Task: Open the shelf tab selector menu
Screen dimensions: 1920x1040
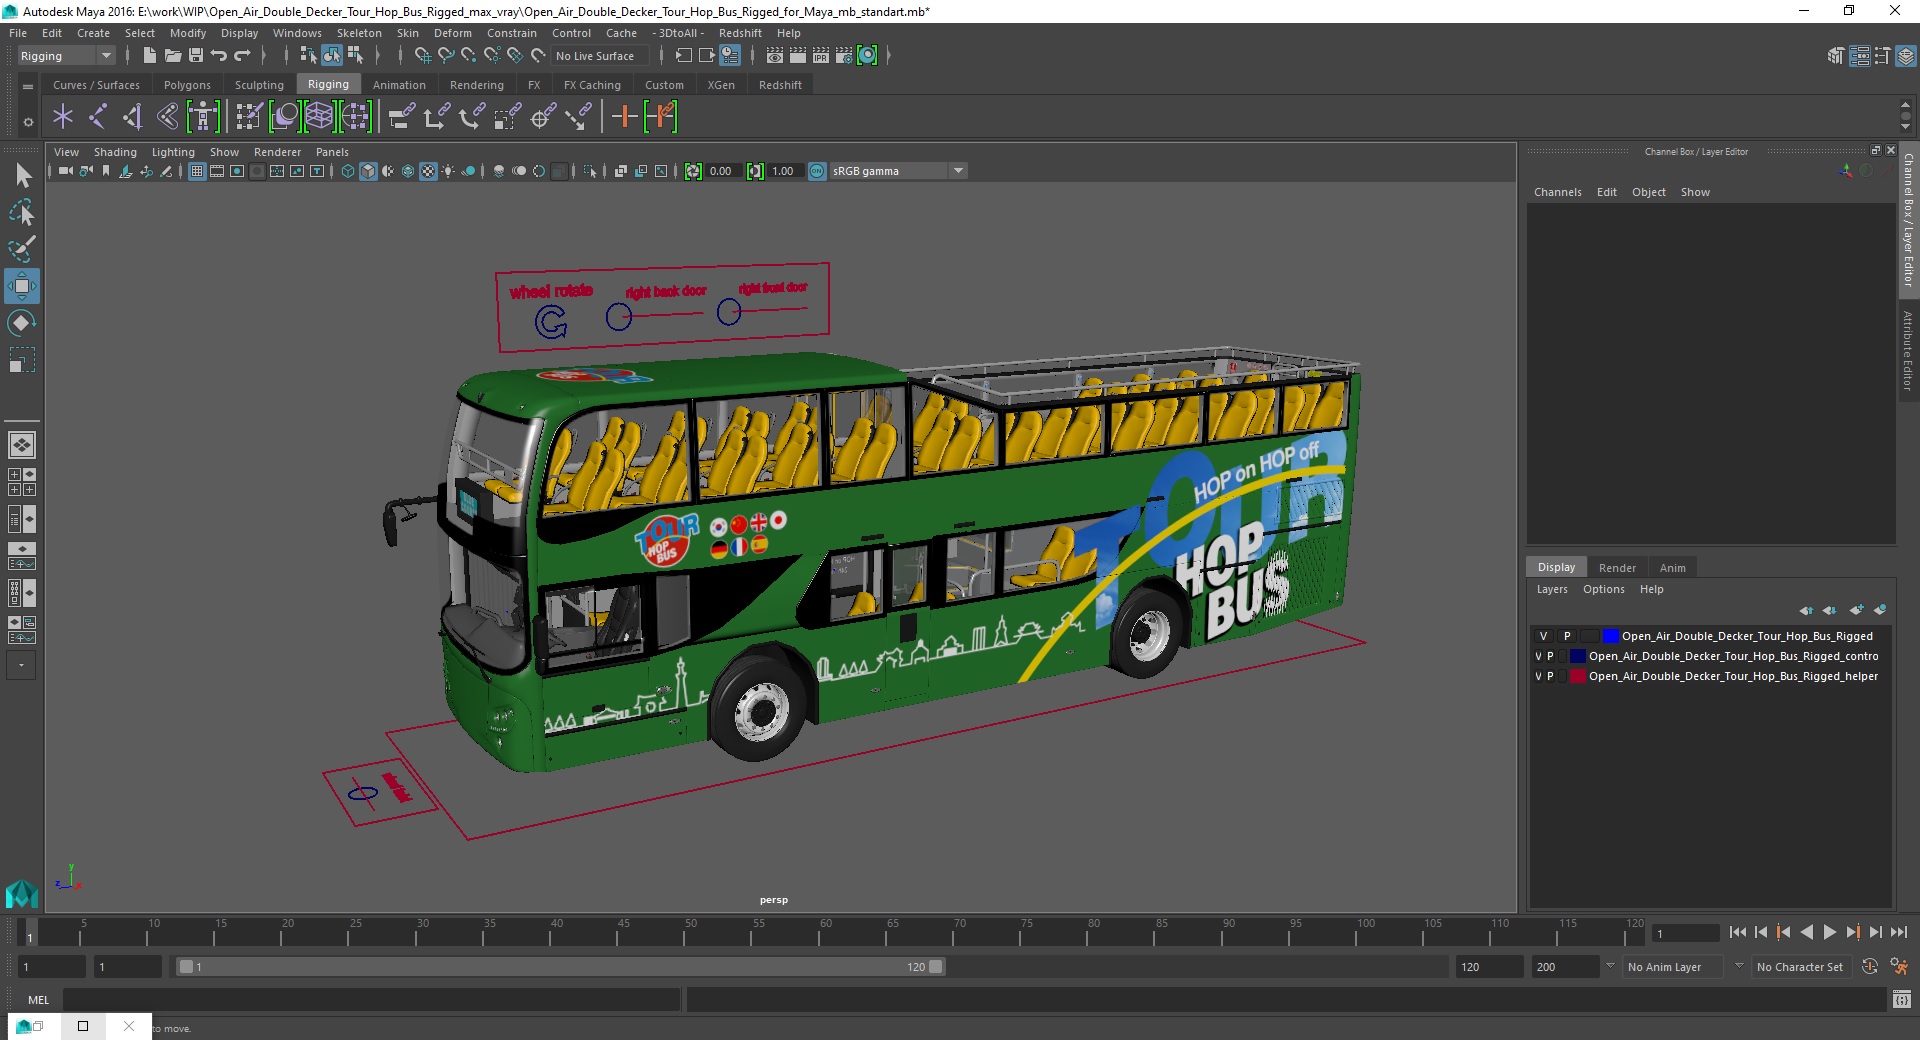Action: [28, 87]
